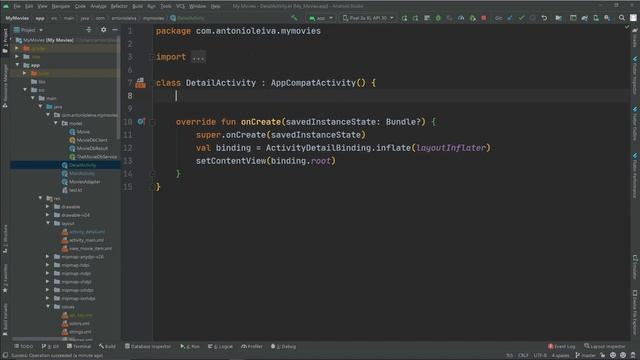640x360 pixels.
Task: Click the Attach debugger to process icon
Action: (472, 18)
